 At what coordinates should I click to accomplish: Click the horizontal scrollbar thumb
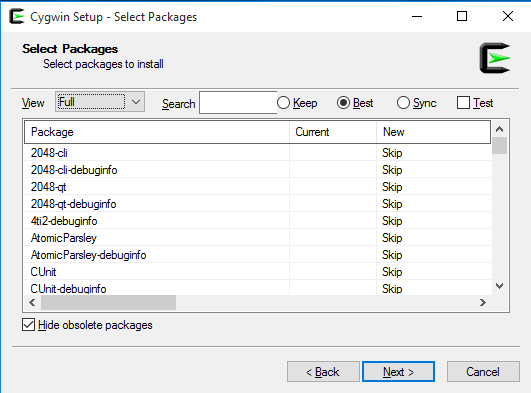coord(108,302)
